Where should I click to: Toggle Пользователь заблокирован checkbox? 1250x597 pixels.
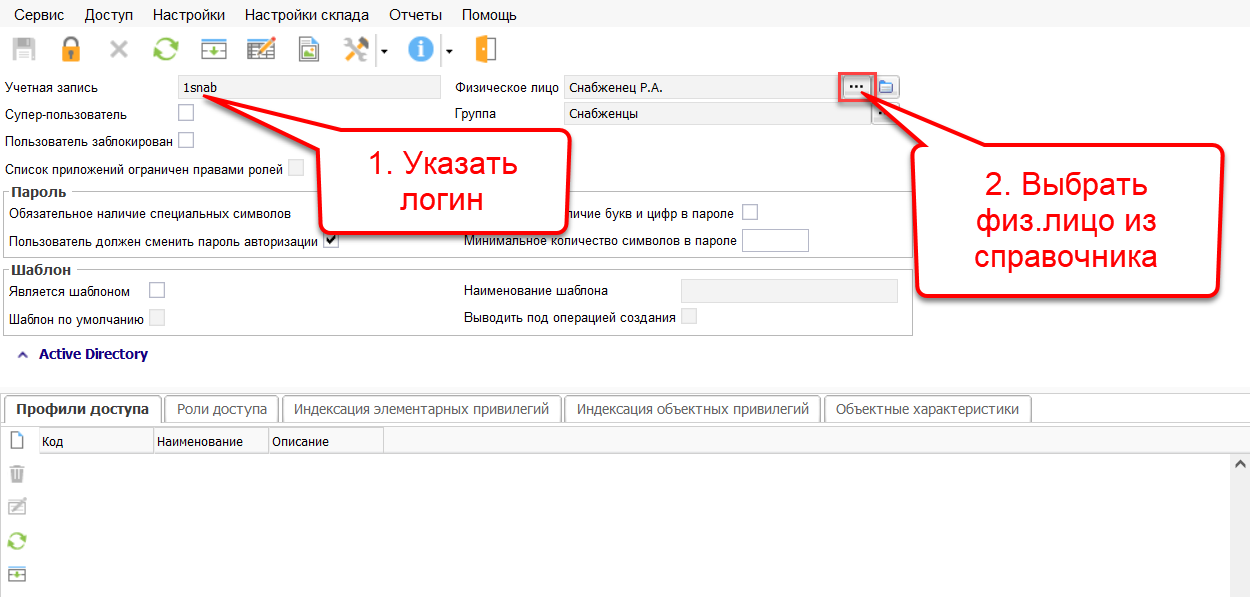[x=185, y=140]
